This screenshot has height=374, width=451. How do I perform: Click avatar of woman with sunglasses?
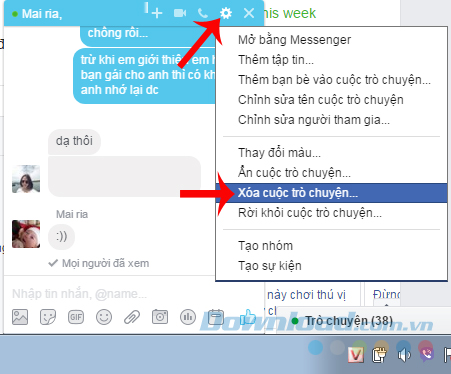click(x=26, y=179)
